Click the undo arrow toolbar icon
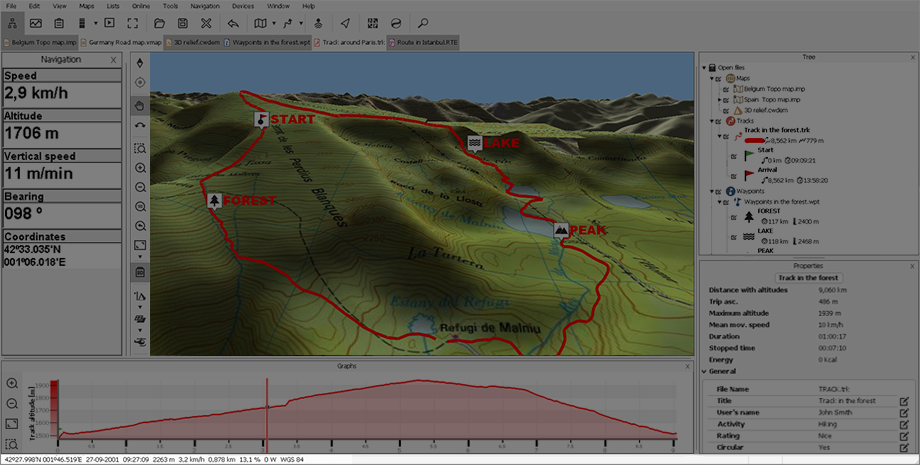Screen dimensions: 920x465 pos(233,22)
